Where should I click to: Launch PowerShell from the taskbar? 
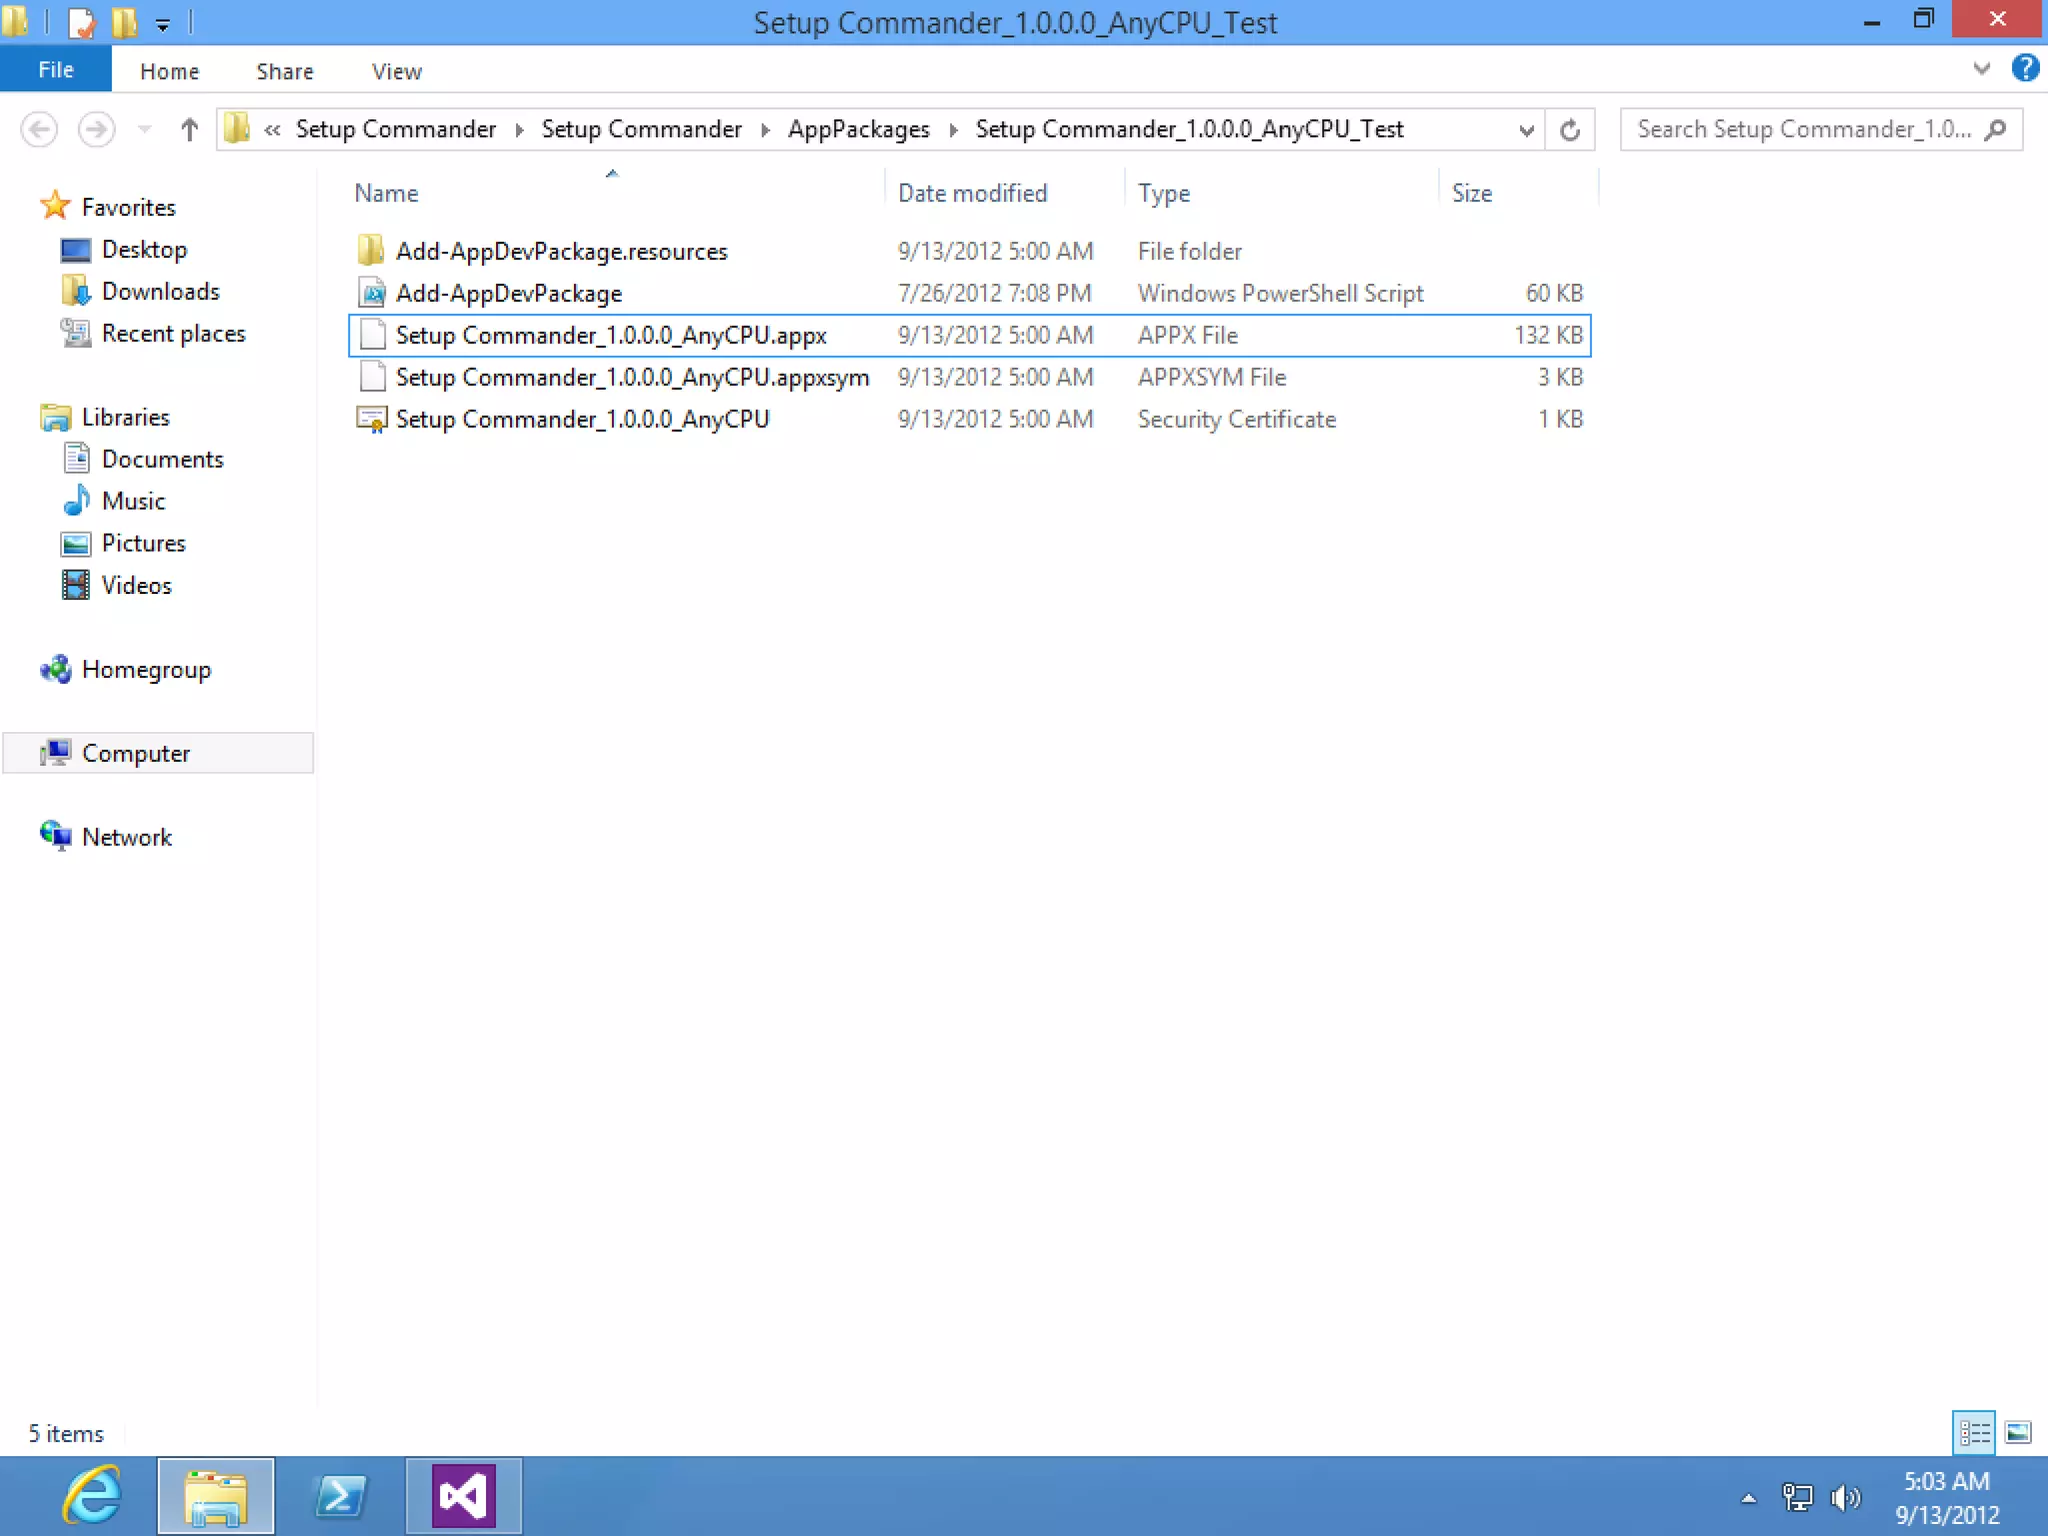(x=340, y=1496)
